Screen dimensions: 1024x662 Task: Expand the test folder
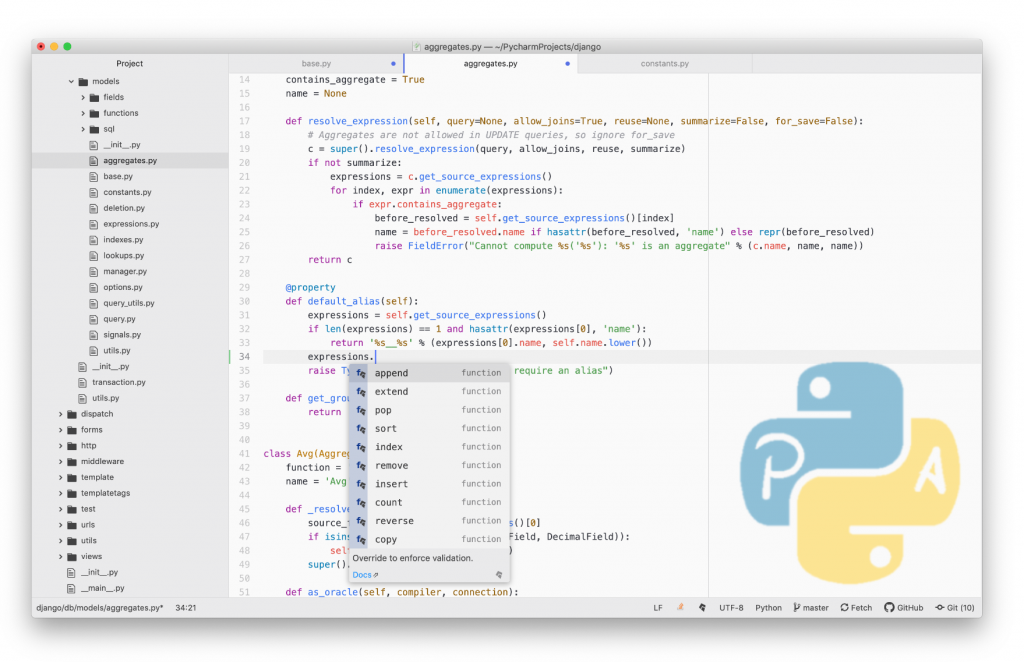(61, 509)
